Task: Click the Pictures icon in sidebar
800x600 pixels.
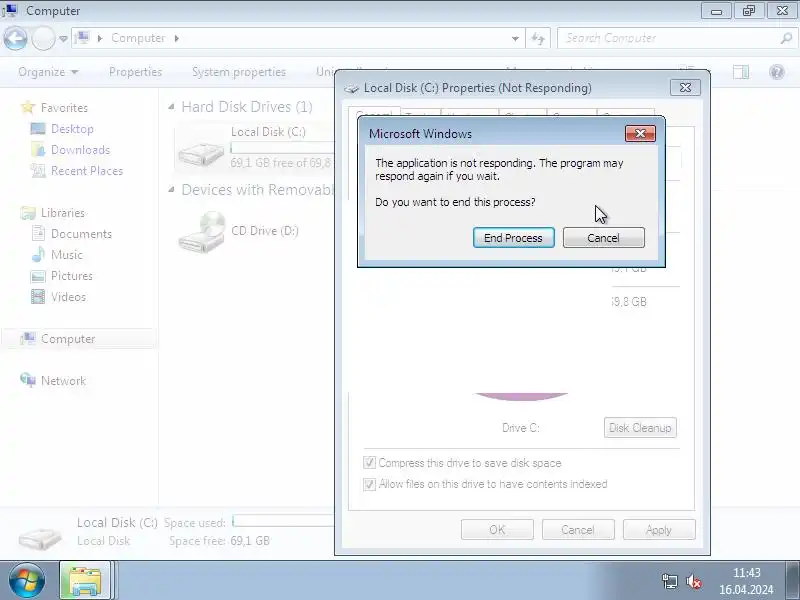Action: pos(38,276)
